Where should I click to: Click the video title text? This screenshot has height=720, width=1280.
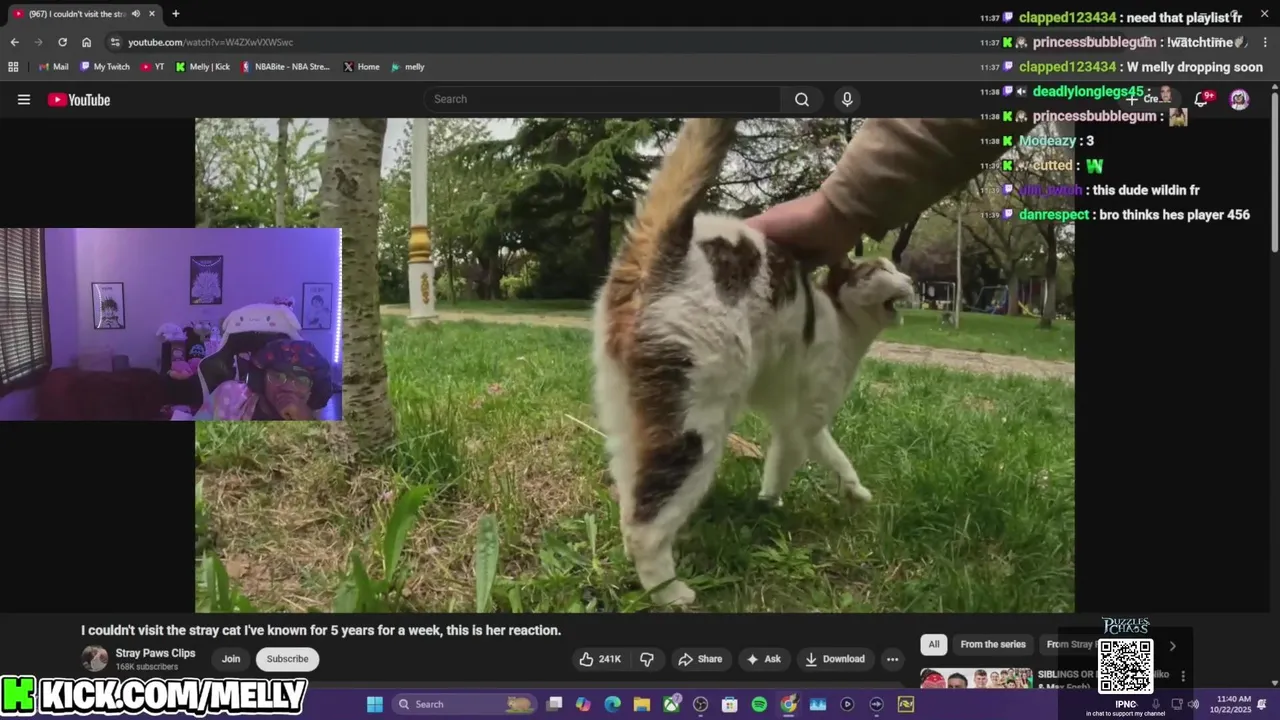click(x=321, y=630)
